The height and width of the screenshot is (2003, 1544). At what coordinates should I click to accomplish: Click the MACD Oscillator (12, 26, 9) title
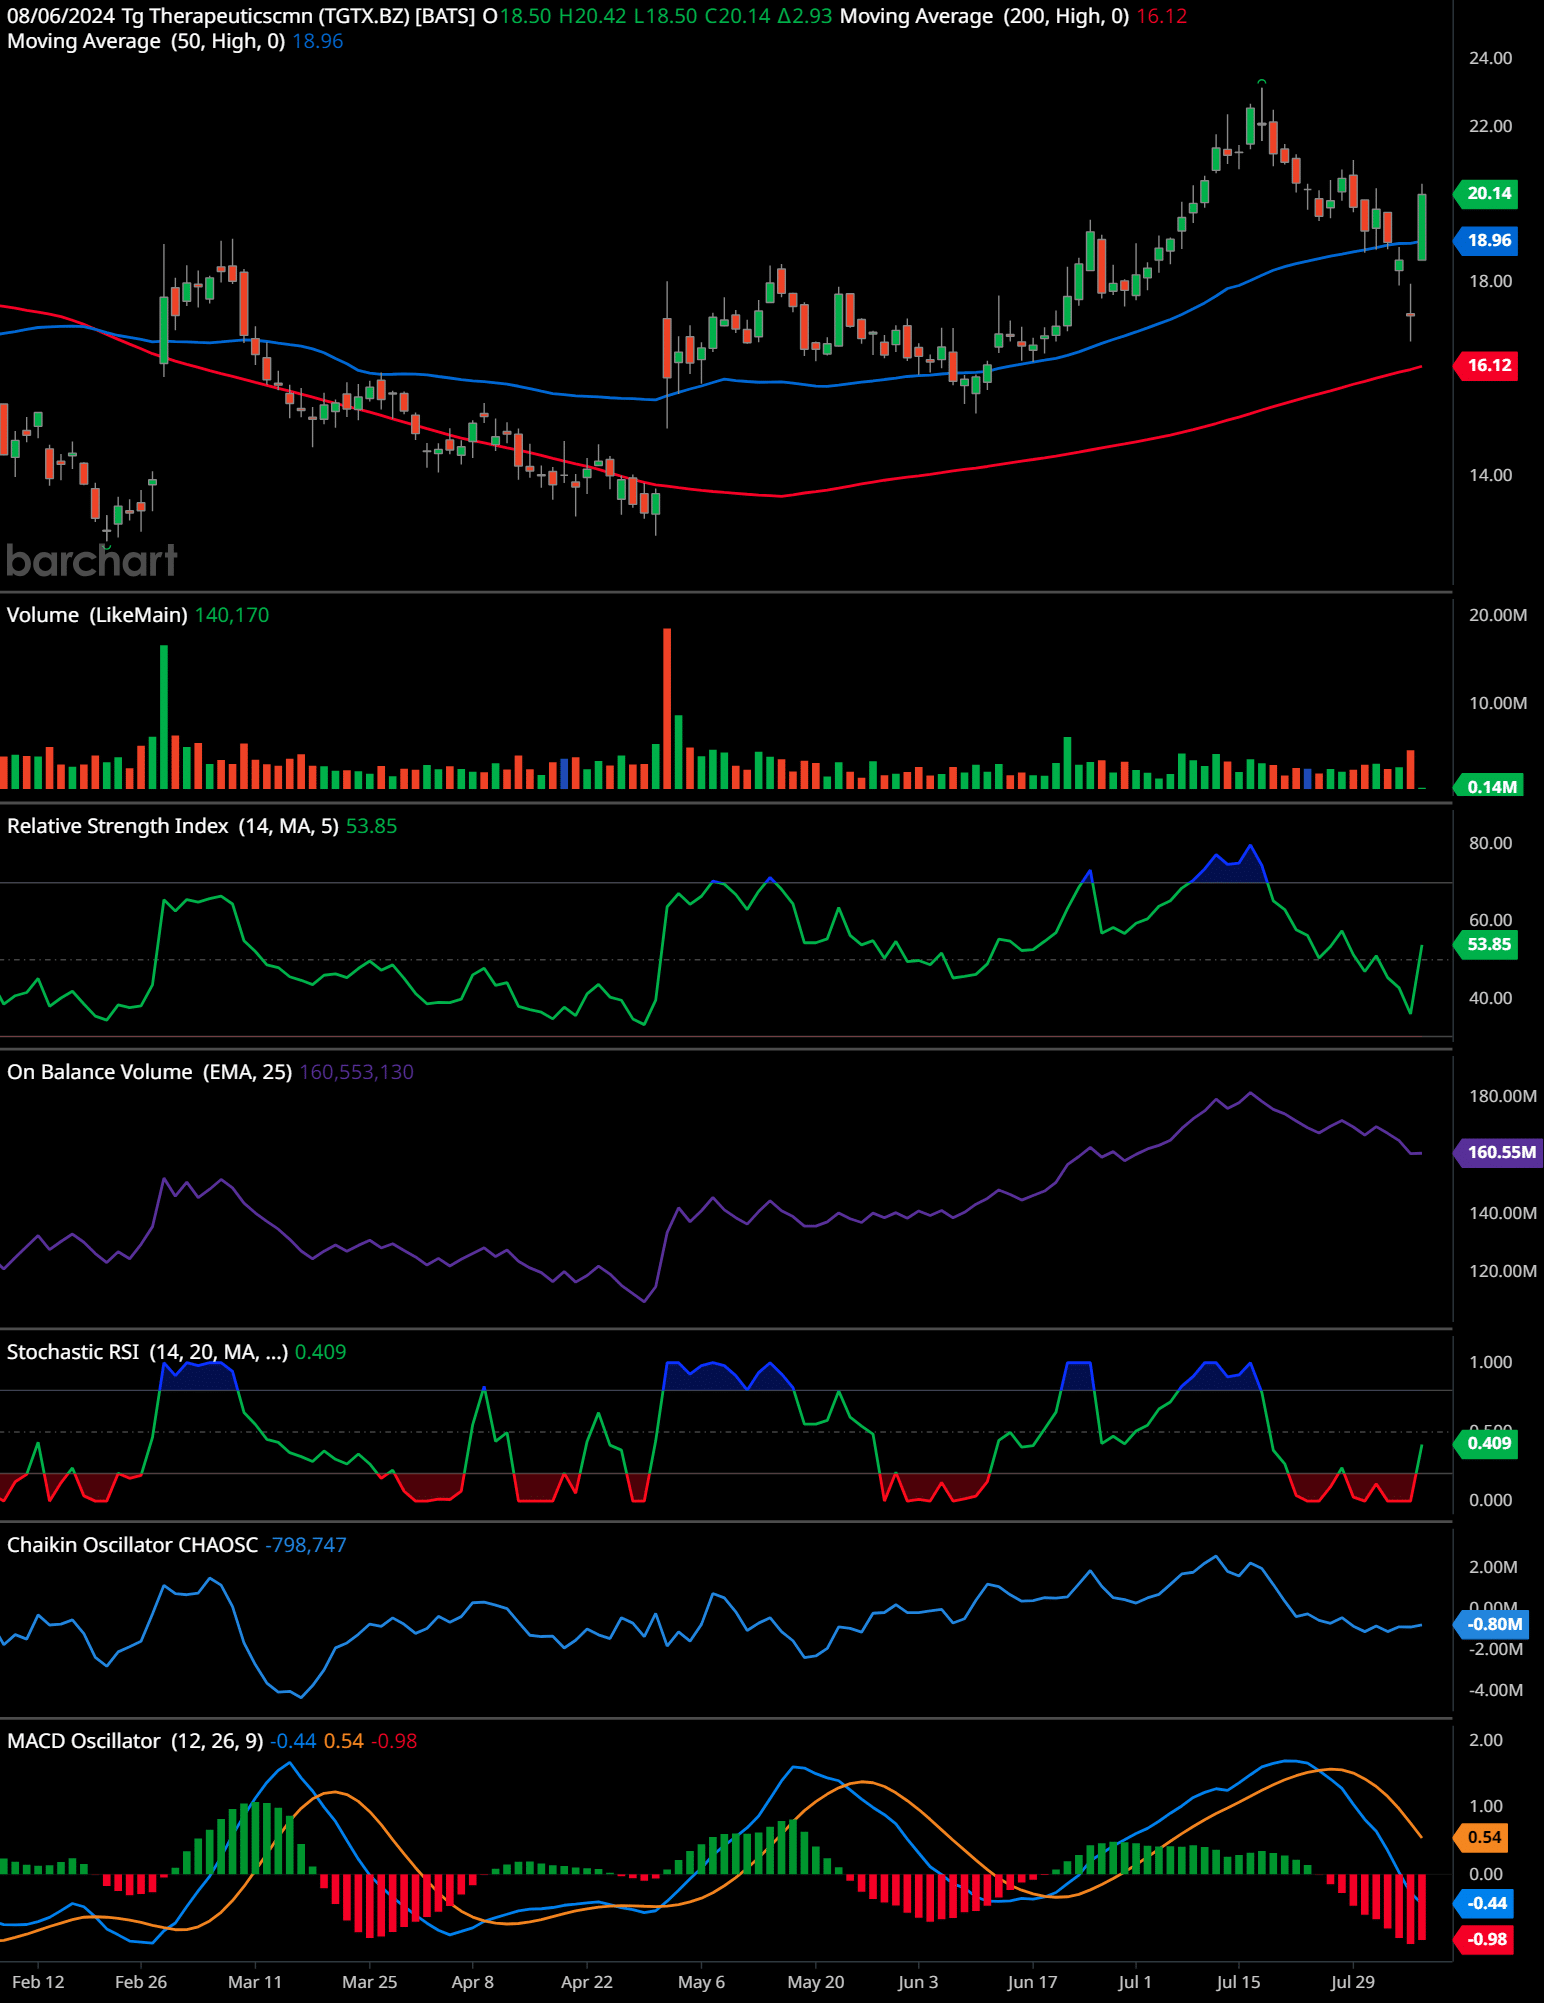tap(135, 1741)
